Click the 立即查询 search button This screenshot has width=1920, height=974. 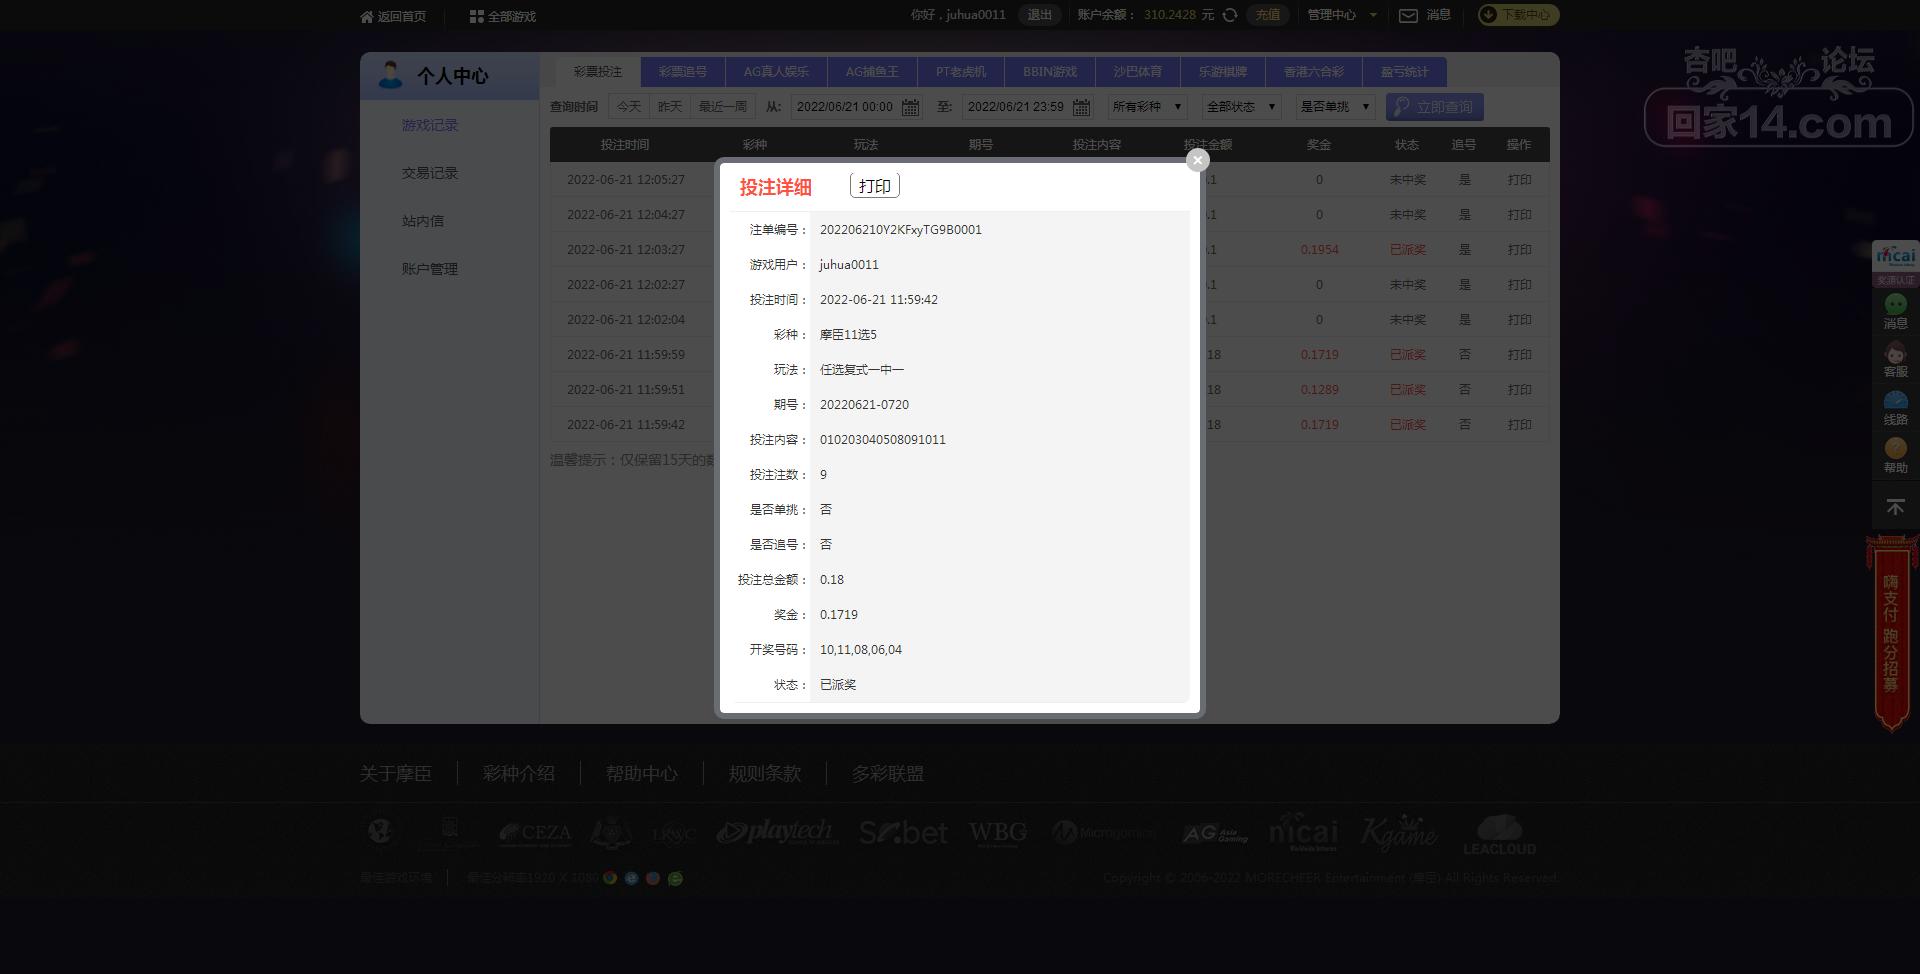point(1434,107)
